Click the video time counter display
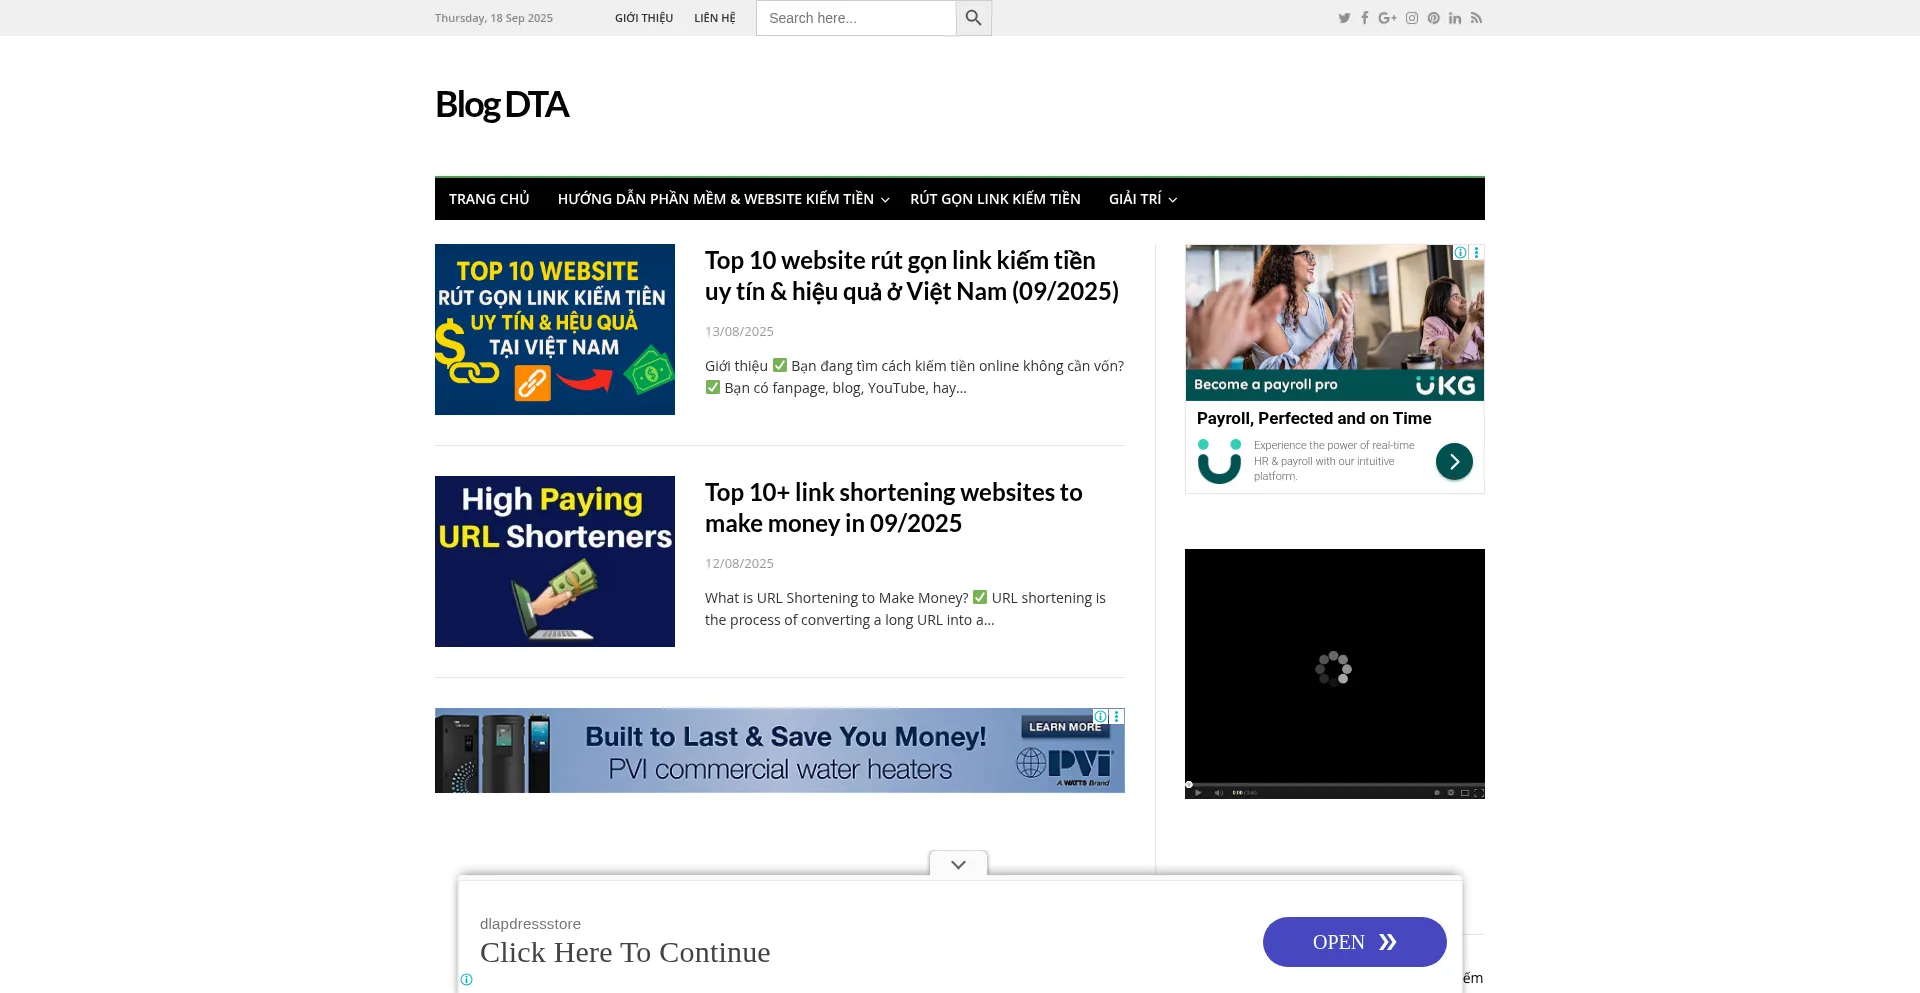Viewport: 1920px width, 993px height. pos(1245,793)
